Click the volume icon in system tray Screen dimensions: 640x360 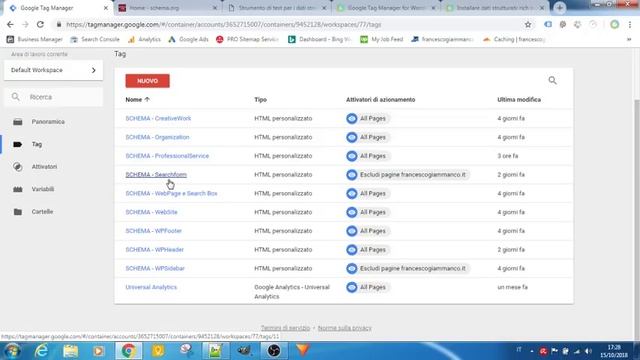[x=588, y=351]
